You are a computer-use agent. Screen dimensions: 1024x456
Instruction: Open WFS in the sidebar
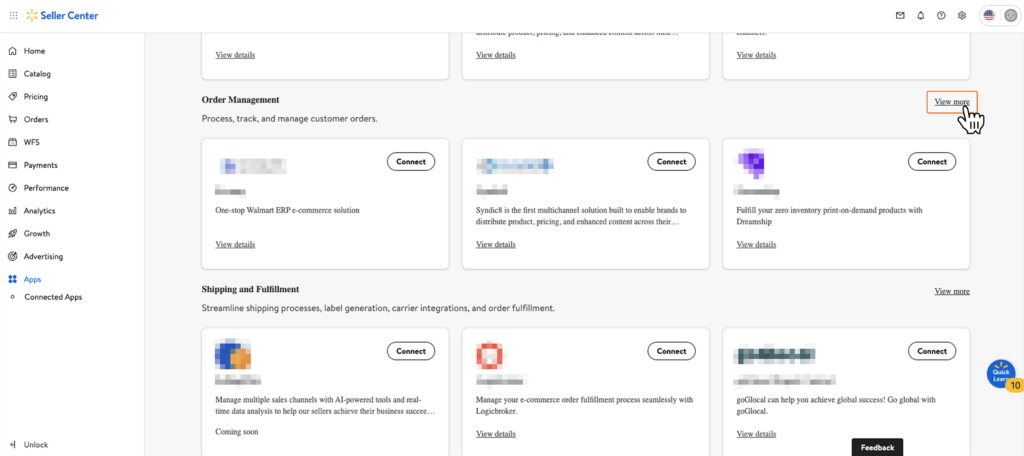point(32,142)
